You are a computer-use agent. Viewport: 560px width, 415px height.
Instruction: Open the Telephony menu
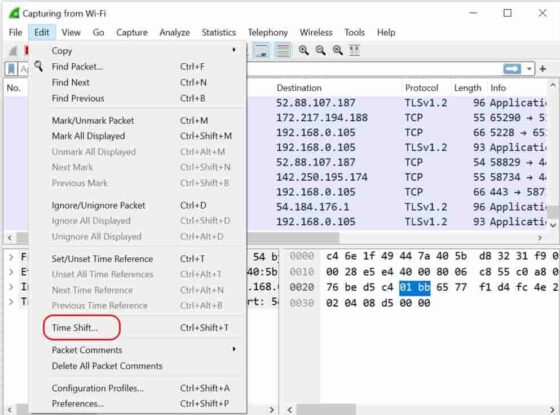click(268, 32)
